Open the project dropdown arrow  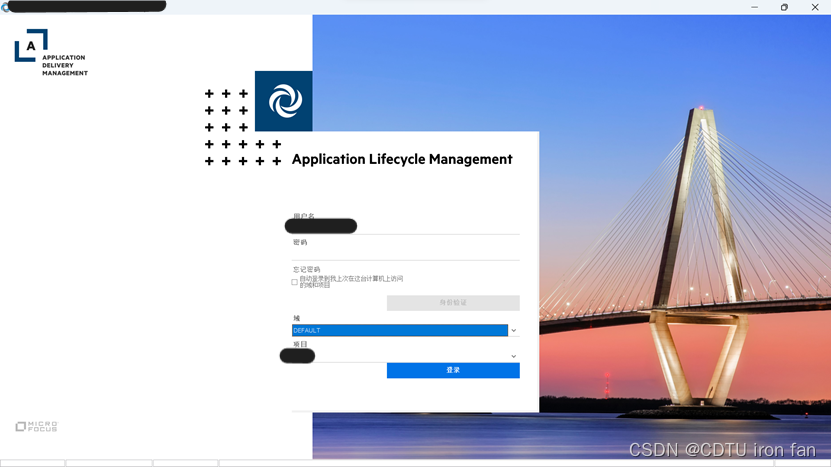(514, 356)
